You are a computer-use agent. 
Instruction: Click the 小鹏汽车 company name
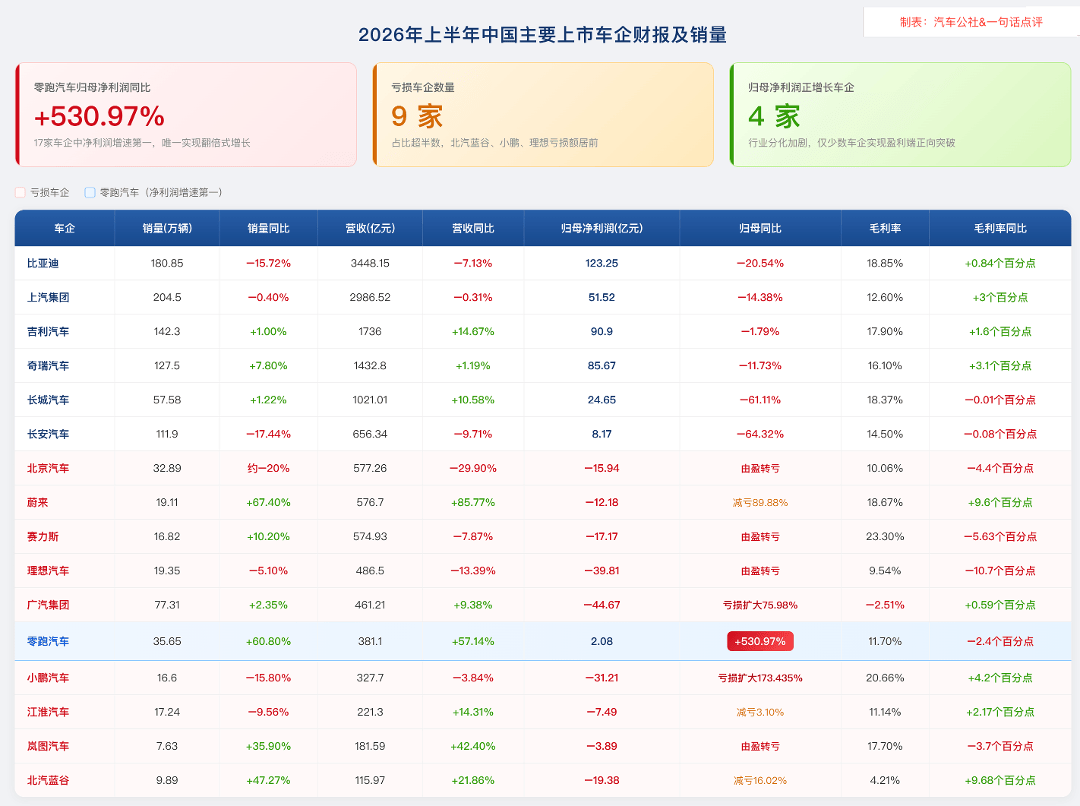click(x=48, y=678)
